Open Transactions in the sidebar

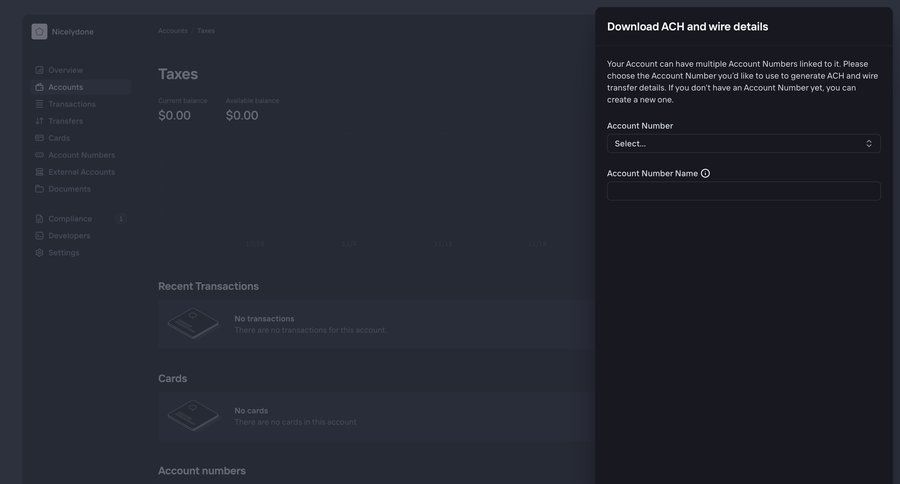[72, 104]
